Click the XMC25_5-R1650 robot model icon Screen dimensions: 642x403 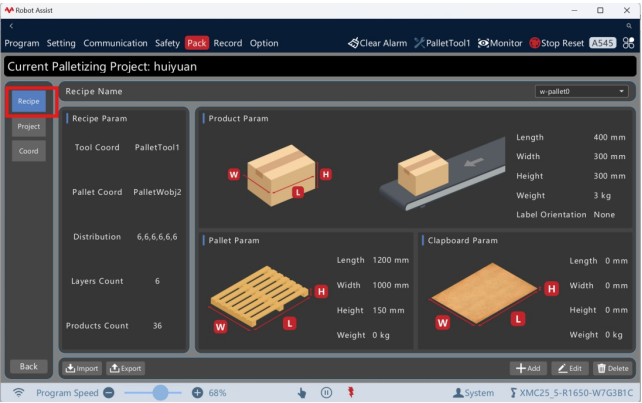pyautogui.click(x=513, y=393)
